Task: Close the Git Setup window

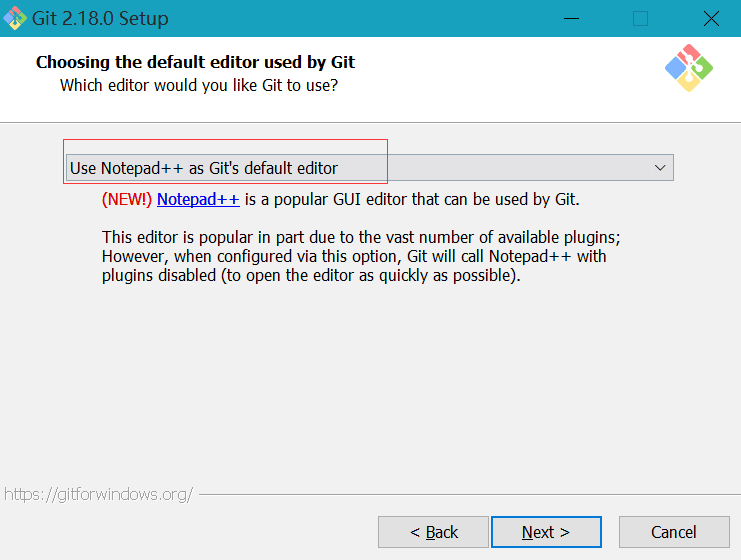Action: pyautogui.click(x=710, y=19)
